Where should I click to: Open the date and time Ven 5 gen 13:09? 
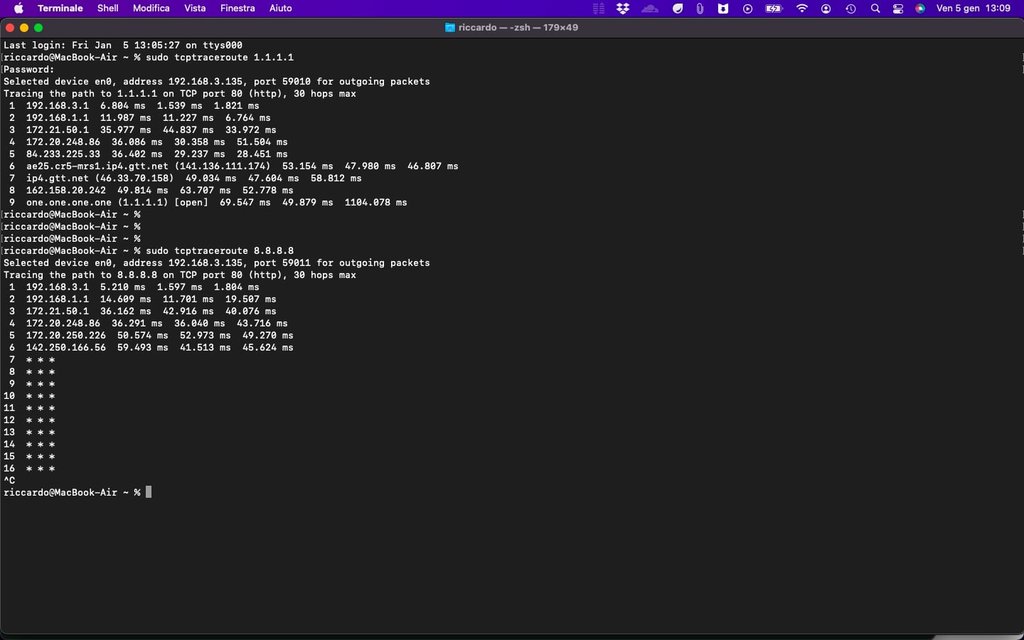973,8
